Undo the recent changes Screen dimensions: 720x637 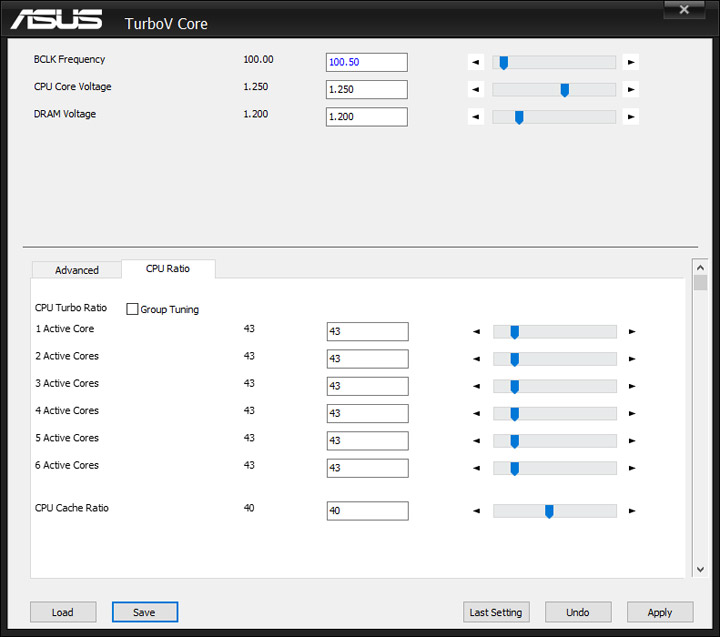point(578,612)
